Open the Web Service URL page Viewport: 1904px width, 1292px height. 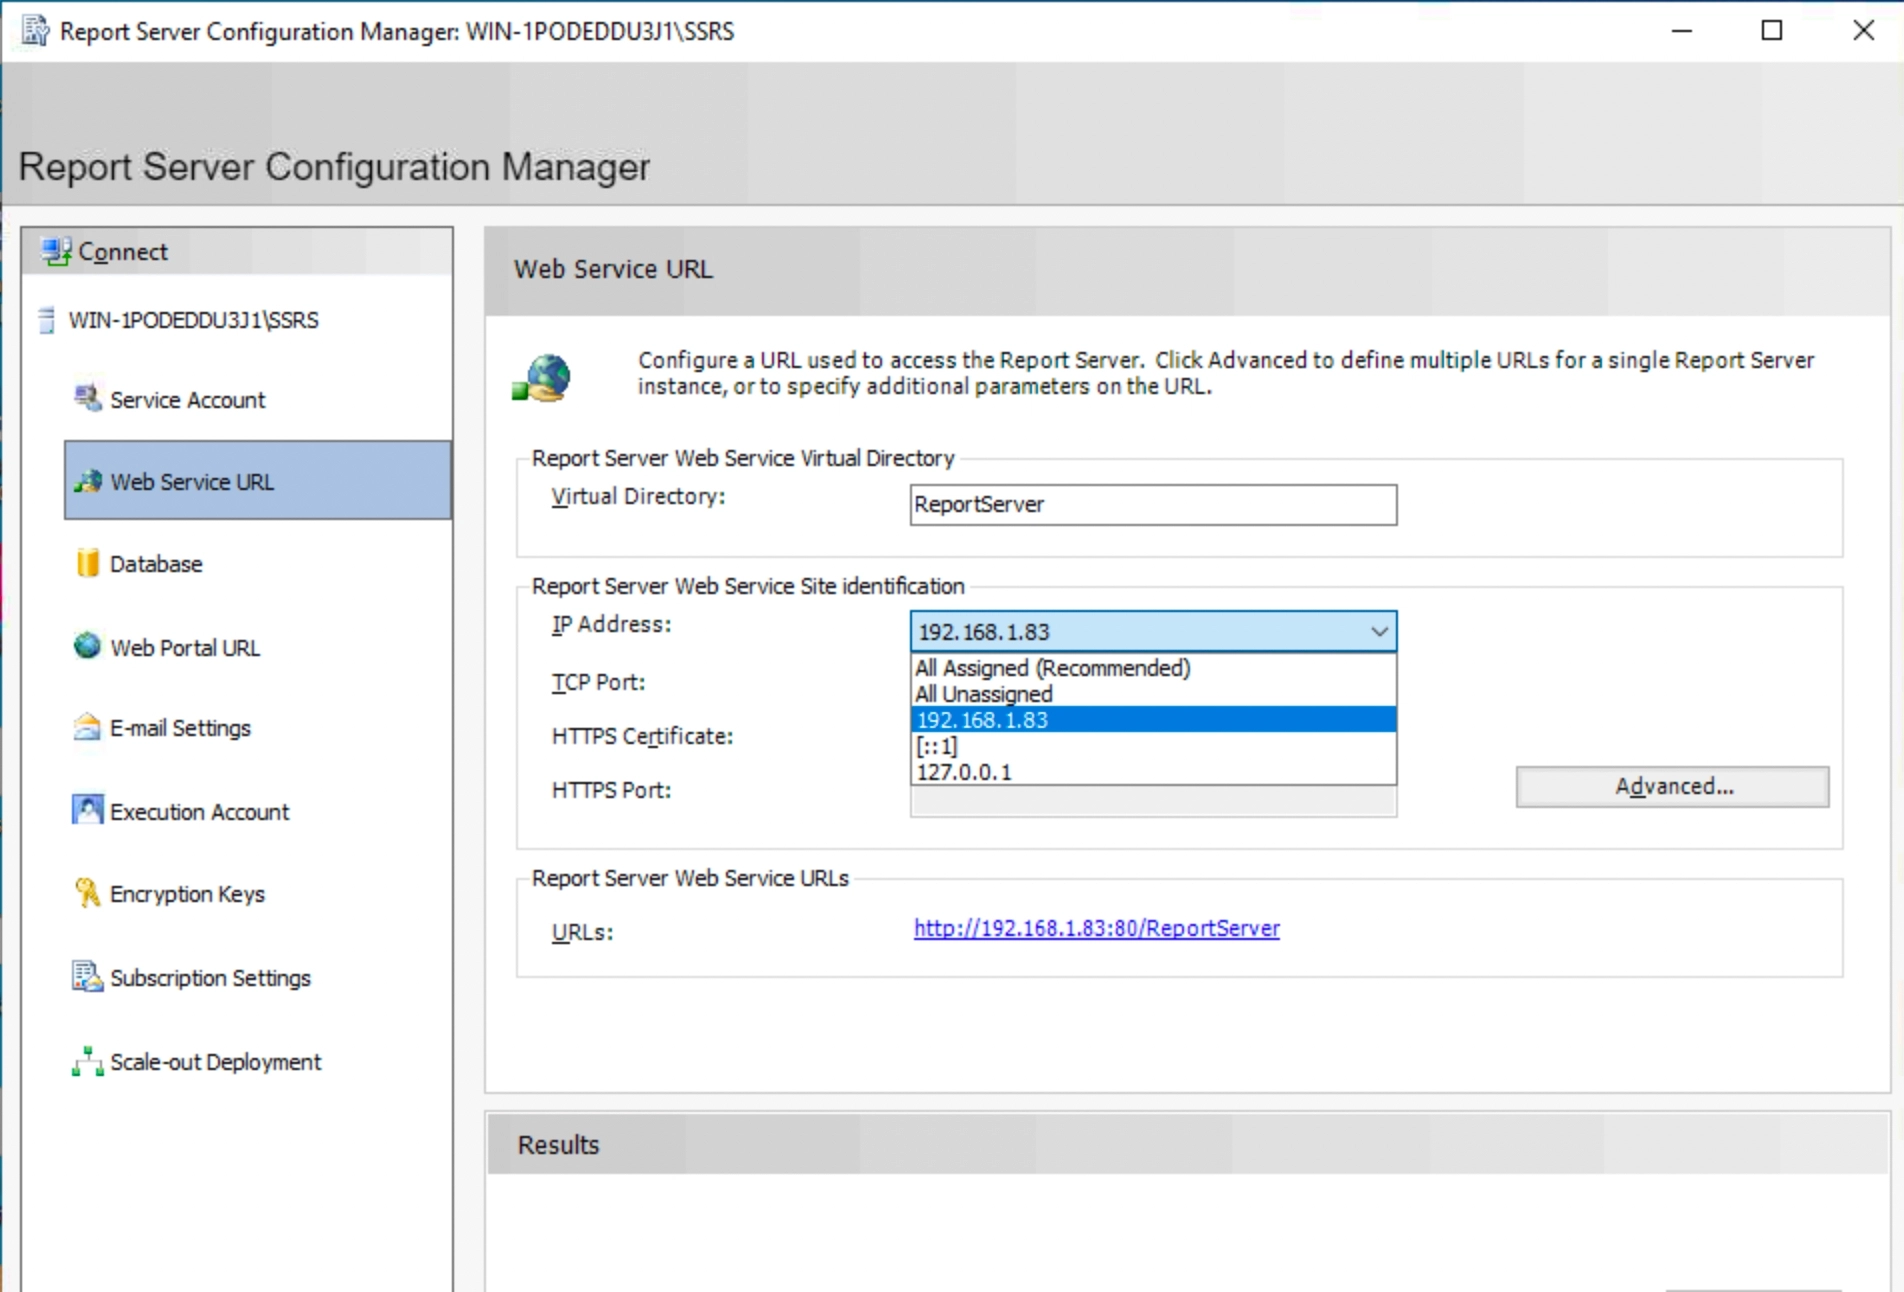258,481
